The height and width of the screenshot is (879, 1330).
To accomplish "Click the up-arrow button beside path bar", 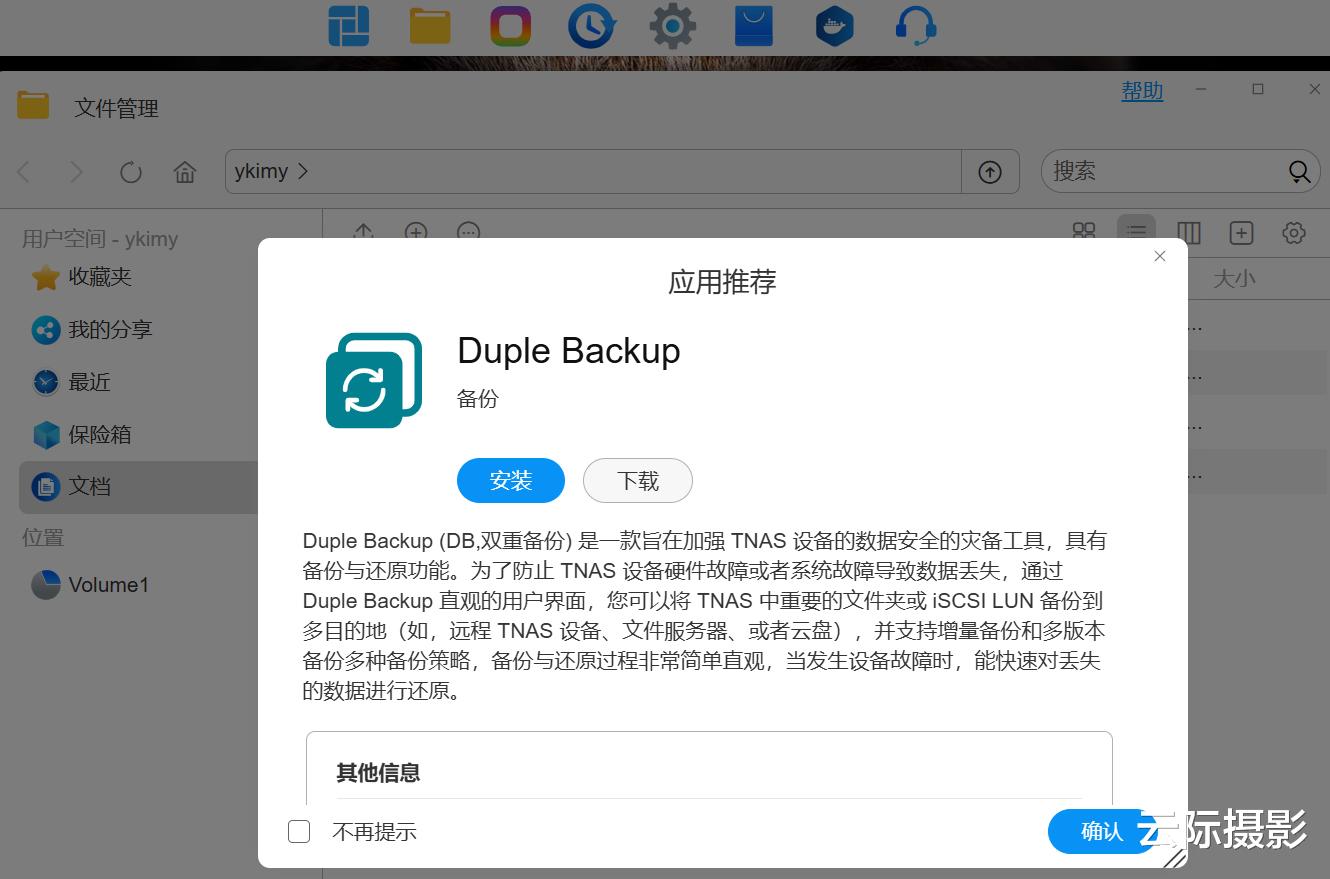I will click(990, 172).
